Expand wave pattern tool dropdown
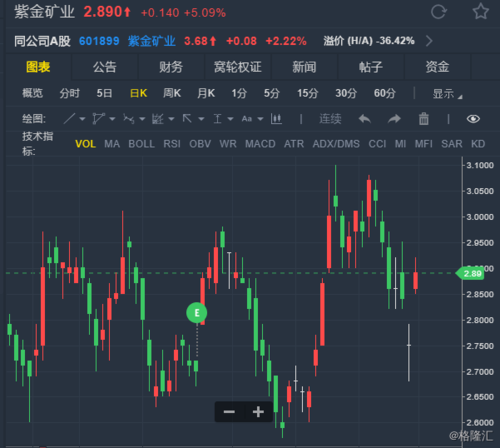The image size is (500, 448). click(x=142, y=119)
